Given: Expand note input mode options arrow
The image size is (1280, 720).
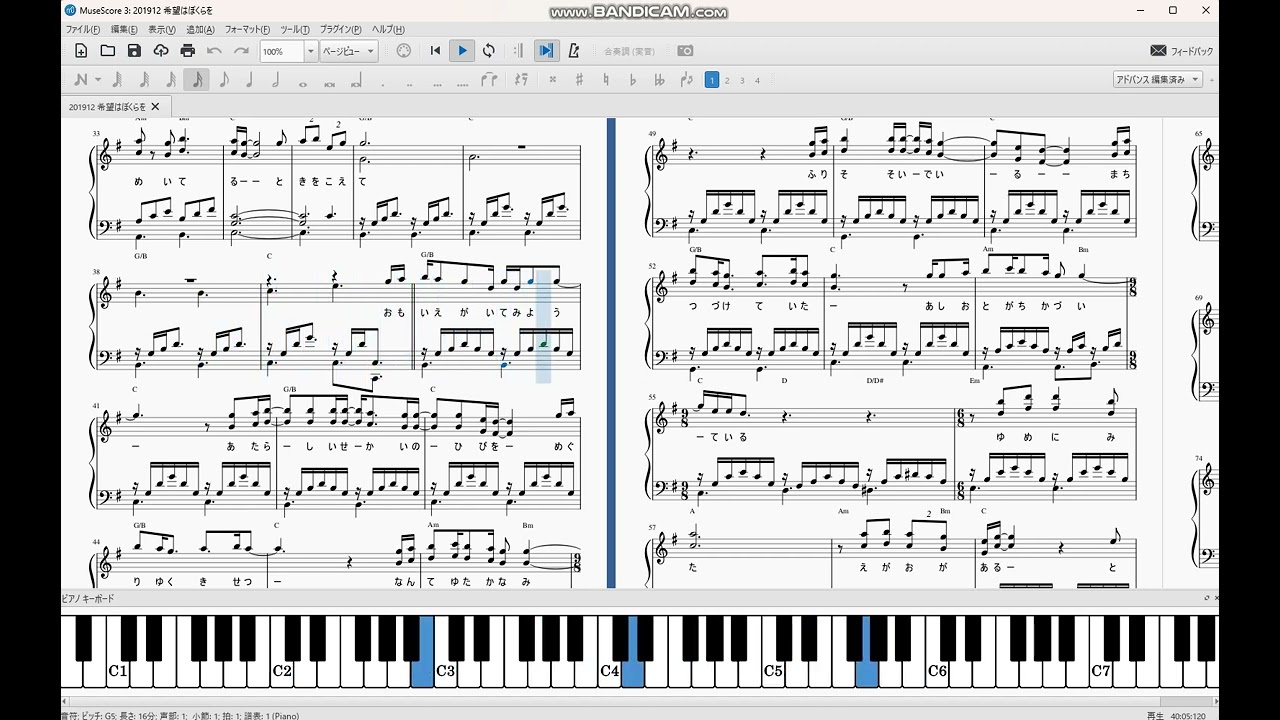Looking at the screenshot, I should tap(96, 80).
